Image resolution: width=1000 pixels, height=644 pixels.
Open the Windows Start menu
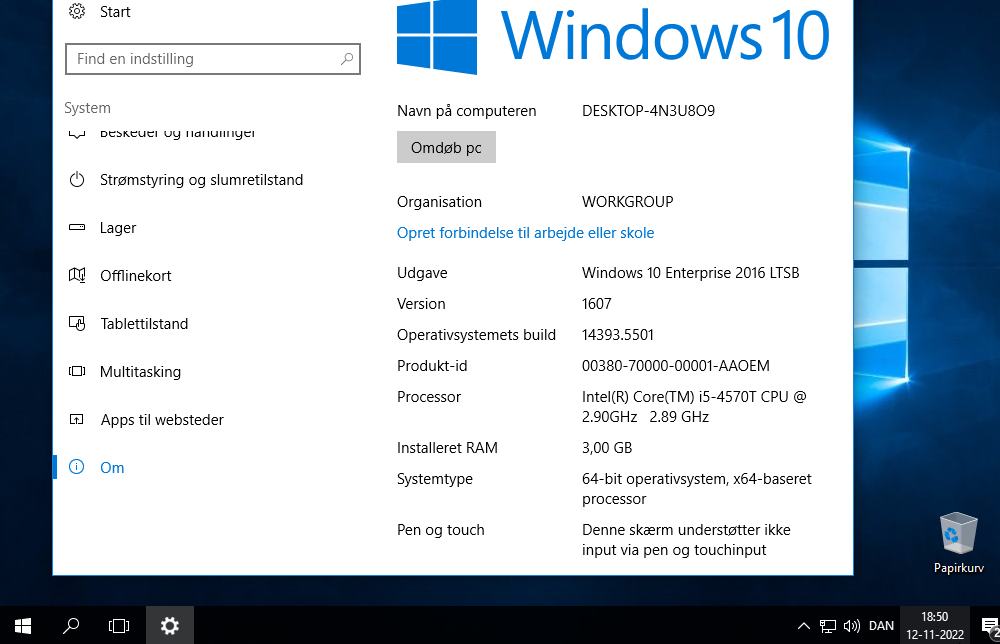coord(23,626)
